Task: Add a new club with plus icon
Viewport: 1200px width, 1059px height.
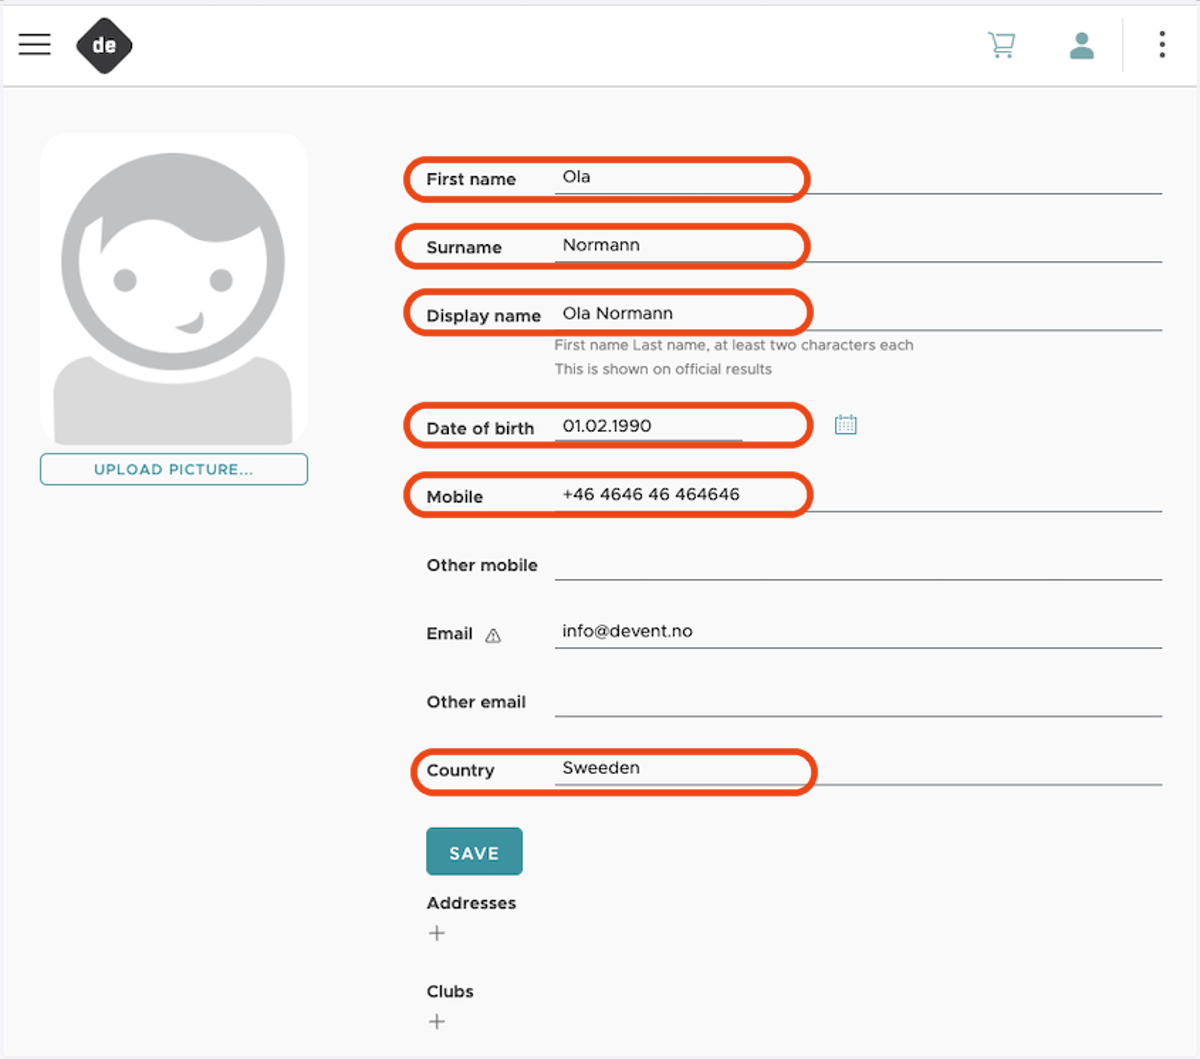Action: point(437,1021)
